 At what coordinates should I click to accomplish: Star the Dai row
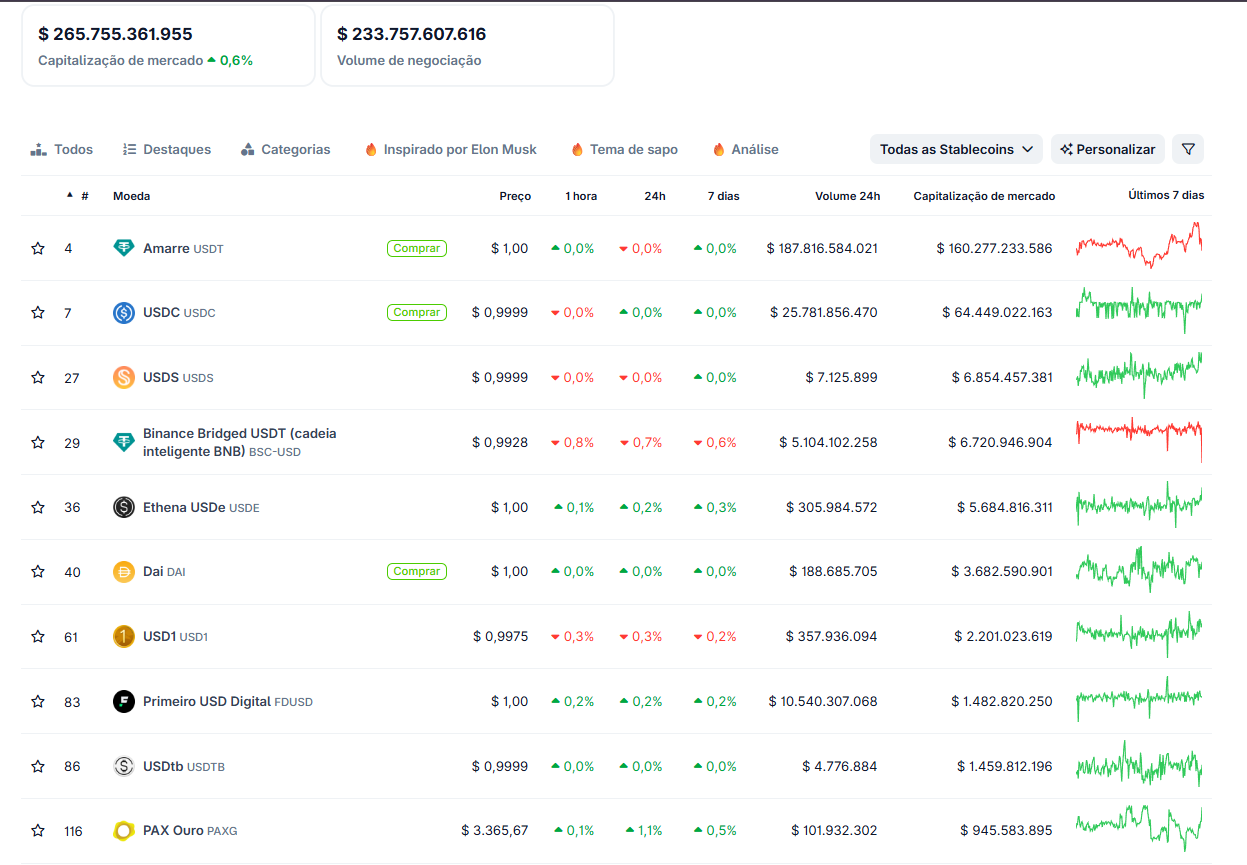38,572
